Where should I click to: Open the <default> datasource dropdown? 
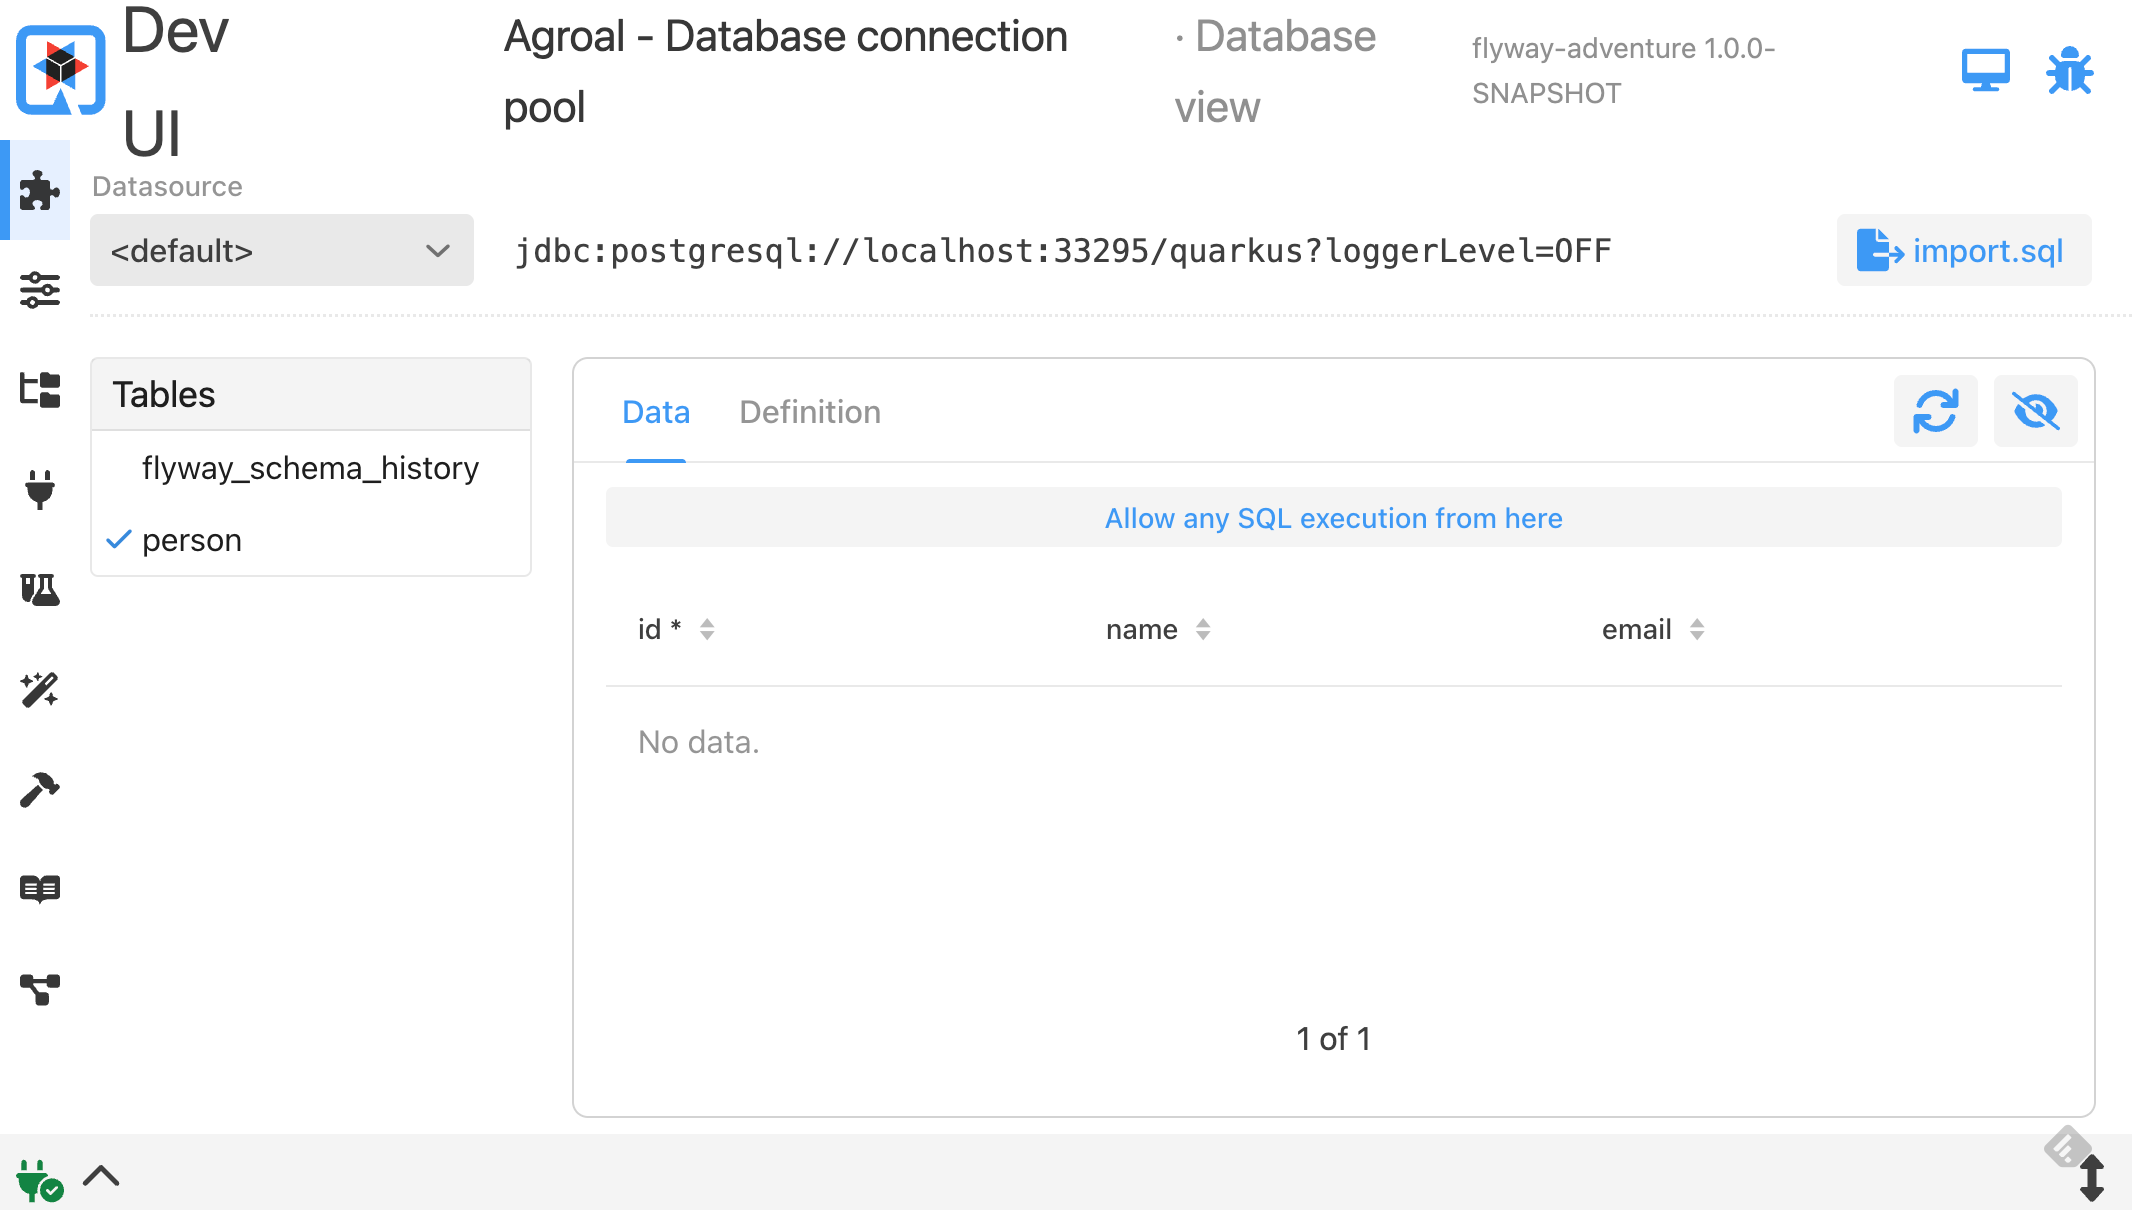point(281,250)
